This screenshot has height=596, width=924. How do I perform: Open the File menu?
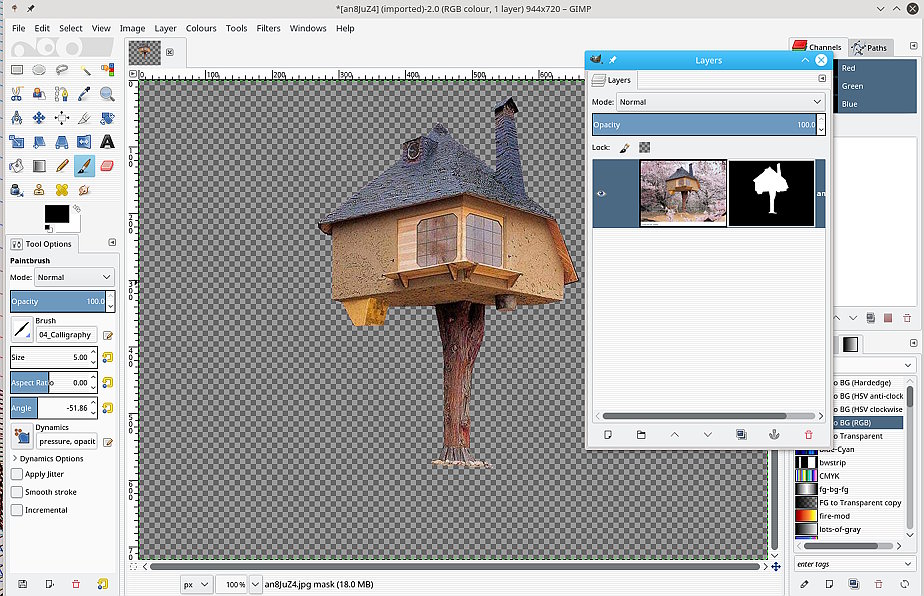point(18,28)
